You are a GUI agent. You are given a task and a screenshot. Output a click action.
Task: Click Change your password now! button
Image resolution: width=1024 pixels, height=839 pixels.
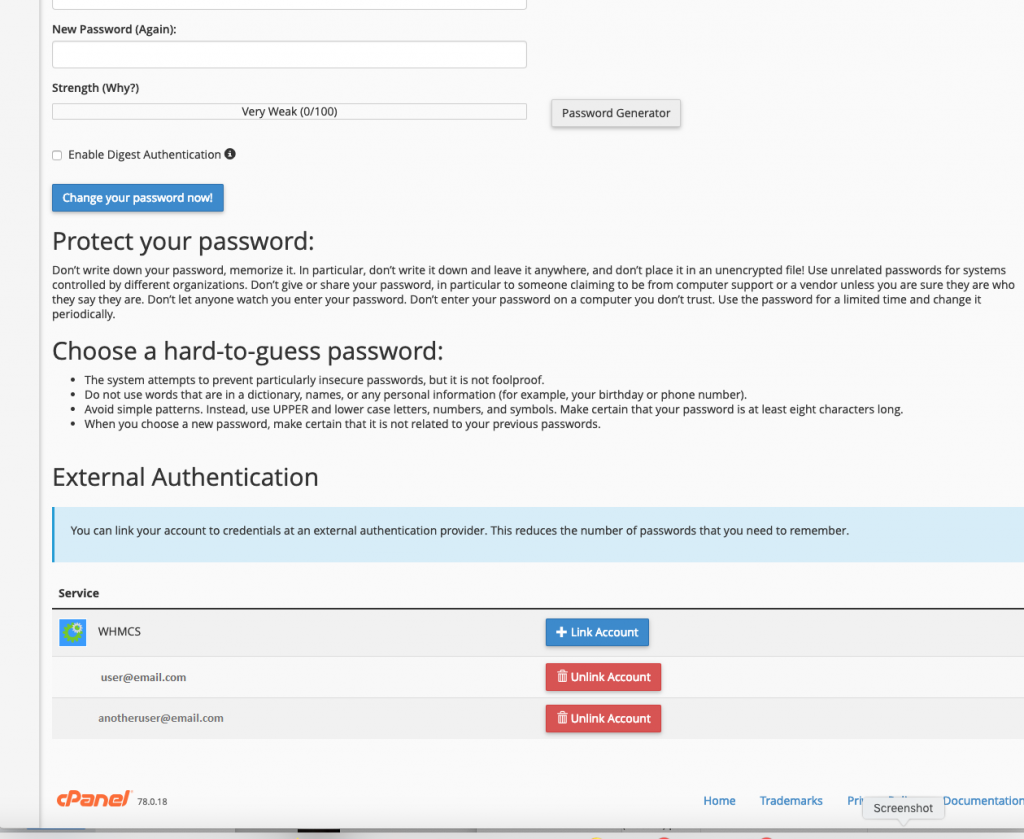click(x=138, y=198)
